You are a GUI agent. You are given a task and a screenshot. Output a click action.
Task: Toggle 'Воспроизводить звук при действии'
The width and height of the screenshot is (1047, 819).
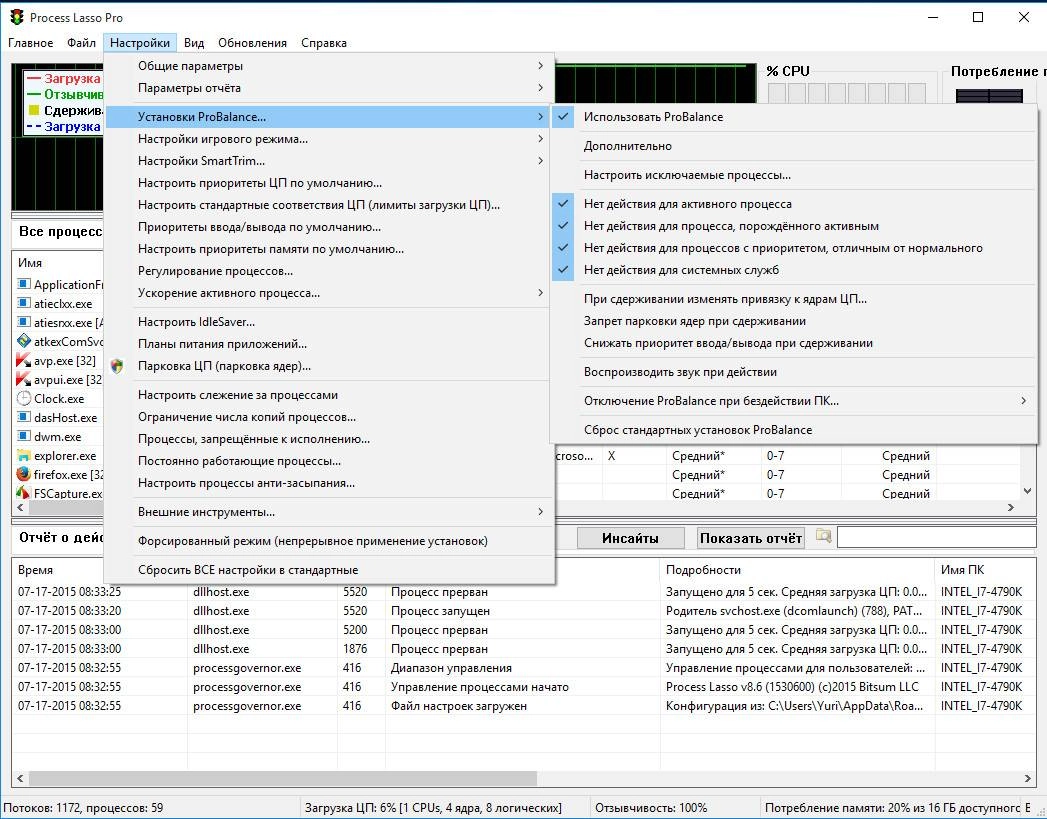(x=794, y=372)
